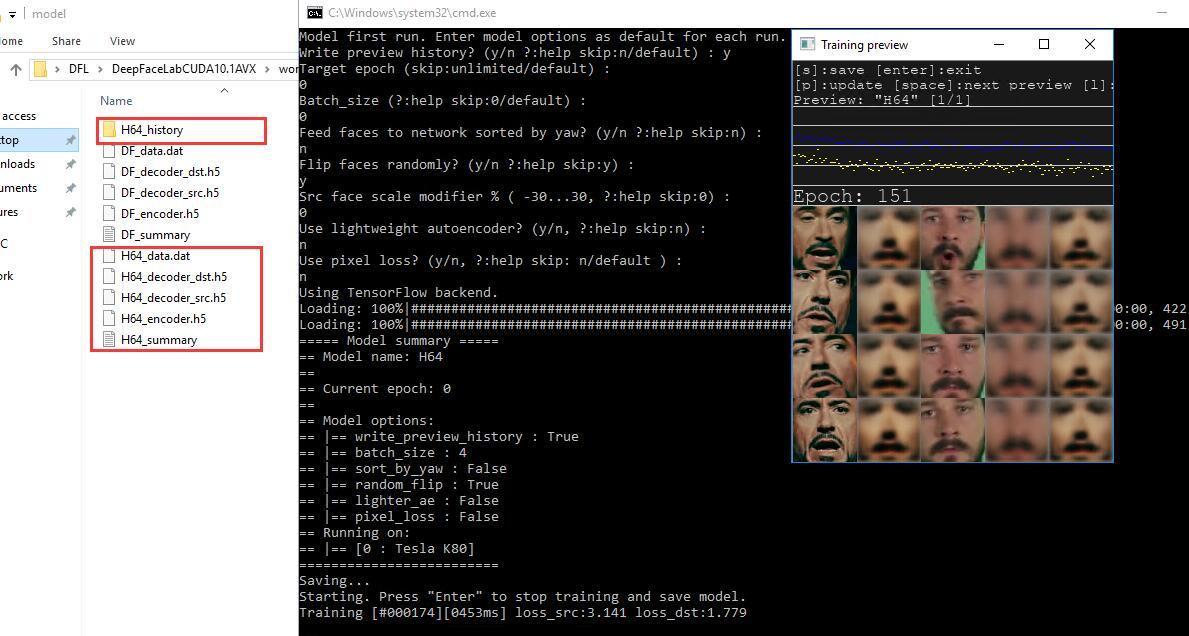Open the Quick Access Toolbar dropdown arrow
Screen dimensions: 1189x636
coord(12,15)
